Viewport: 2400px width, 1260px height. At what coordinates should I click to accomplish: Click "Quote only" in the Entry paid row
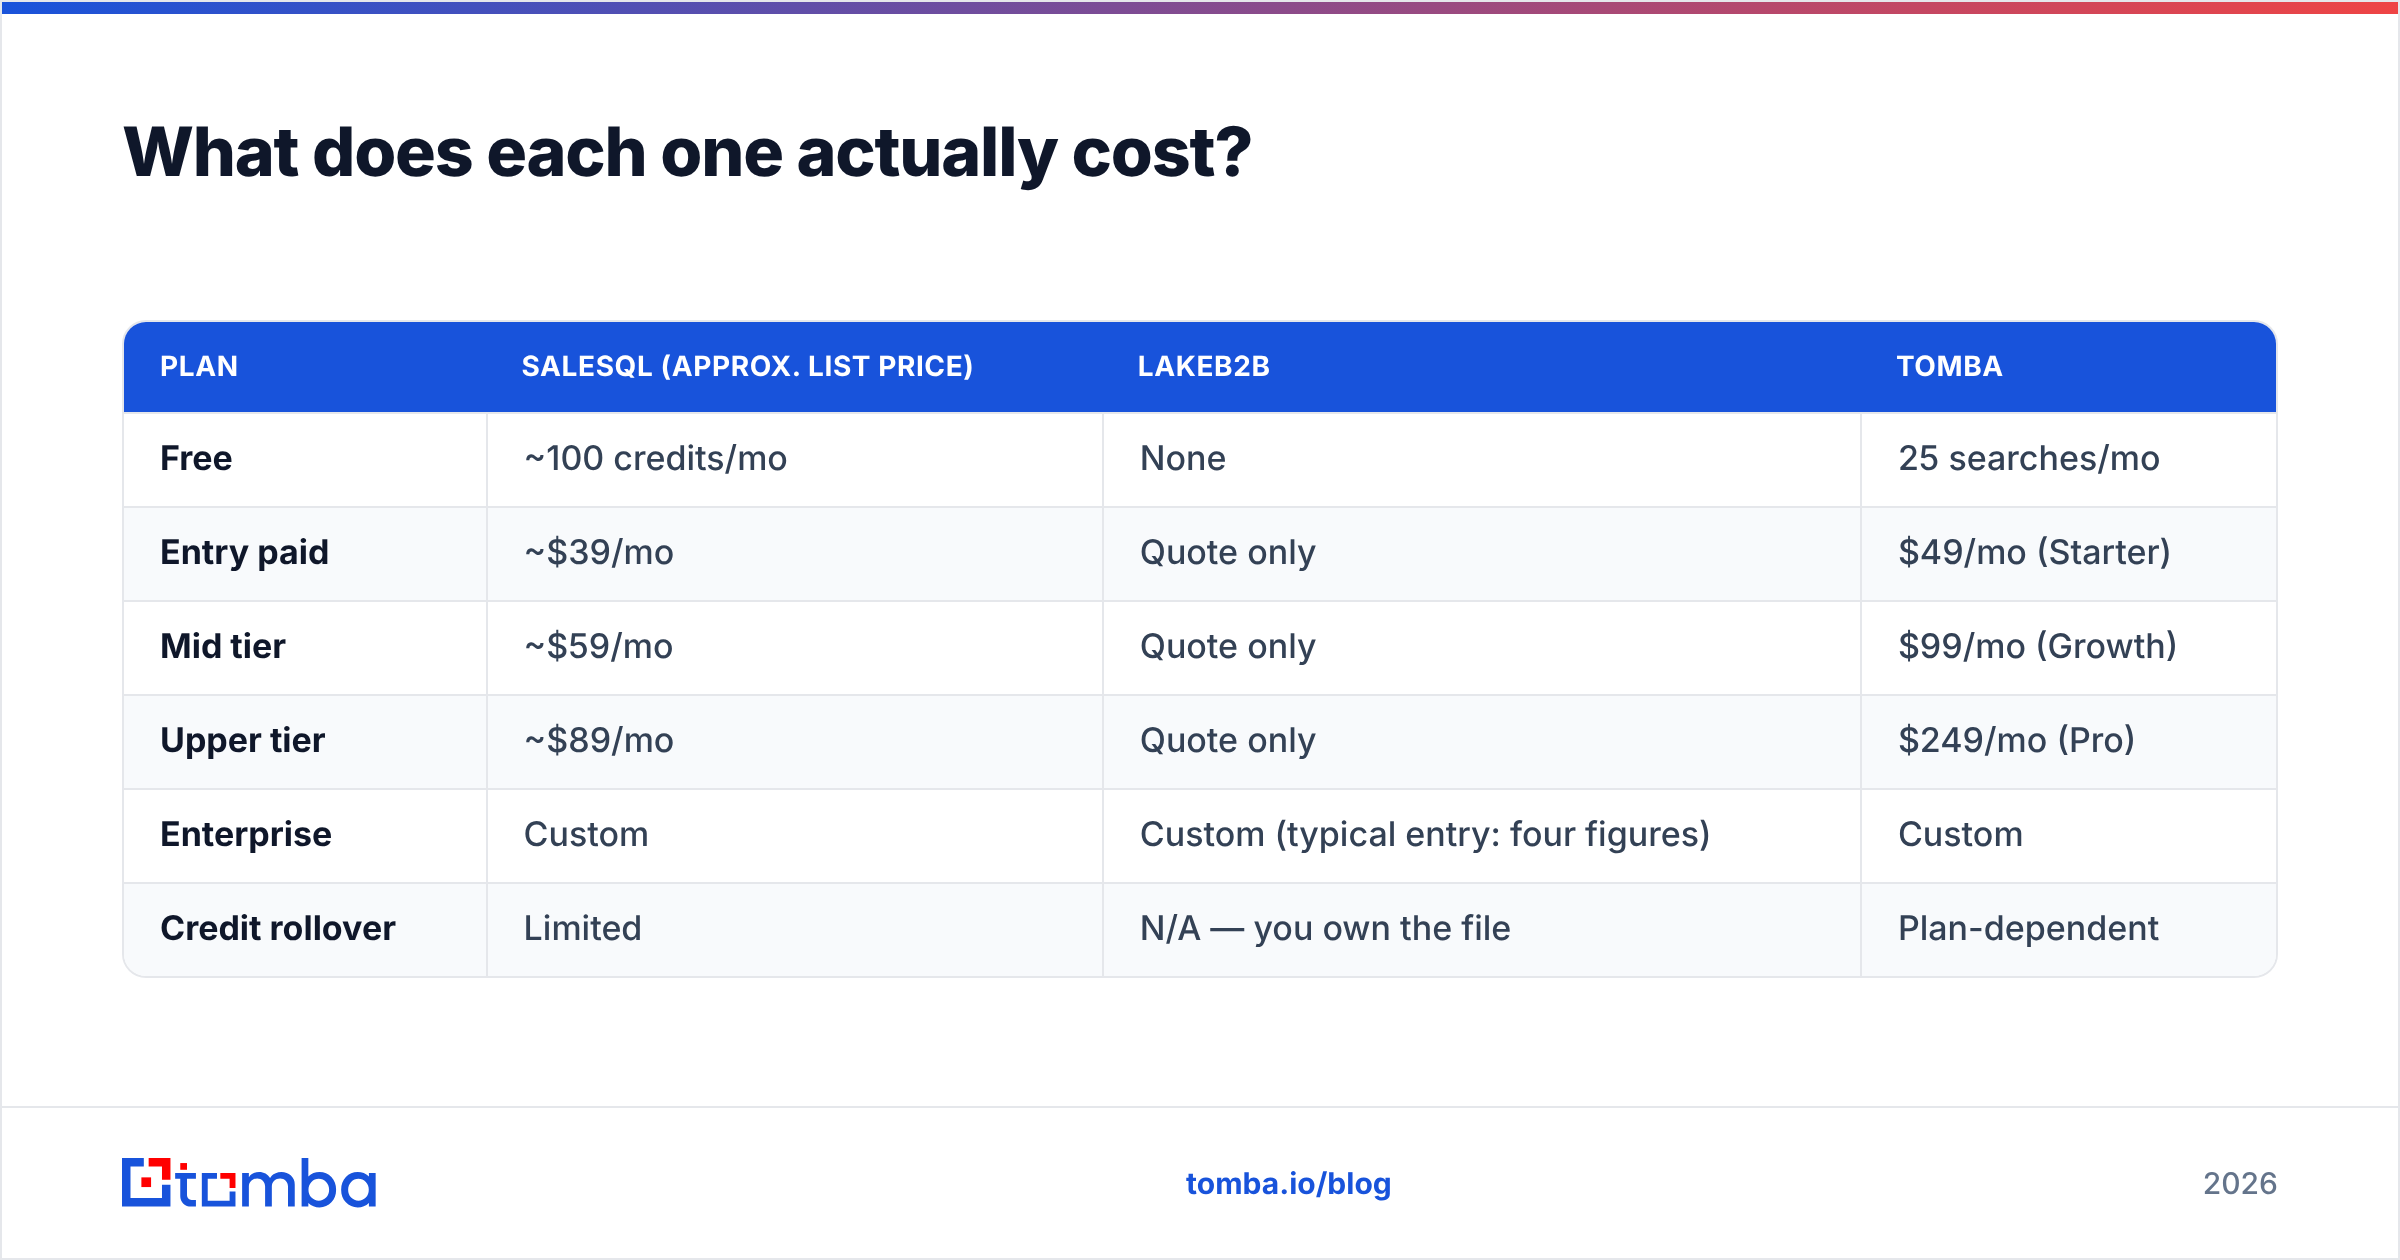1228,552
